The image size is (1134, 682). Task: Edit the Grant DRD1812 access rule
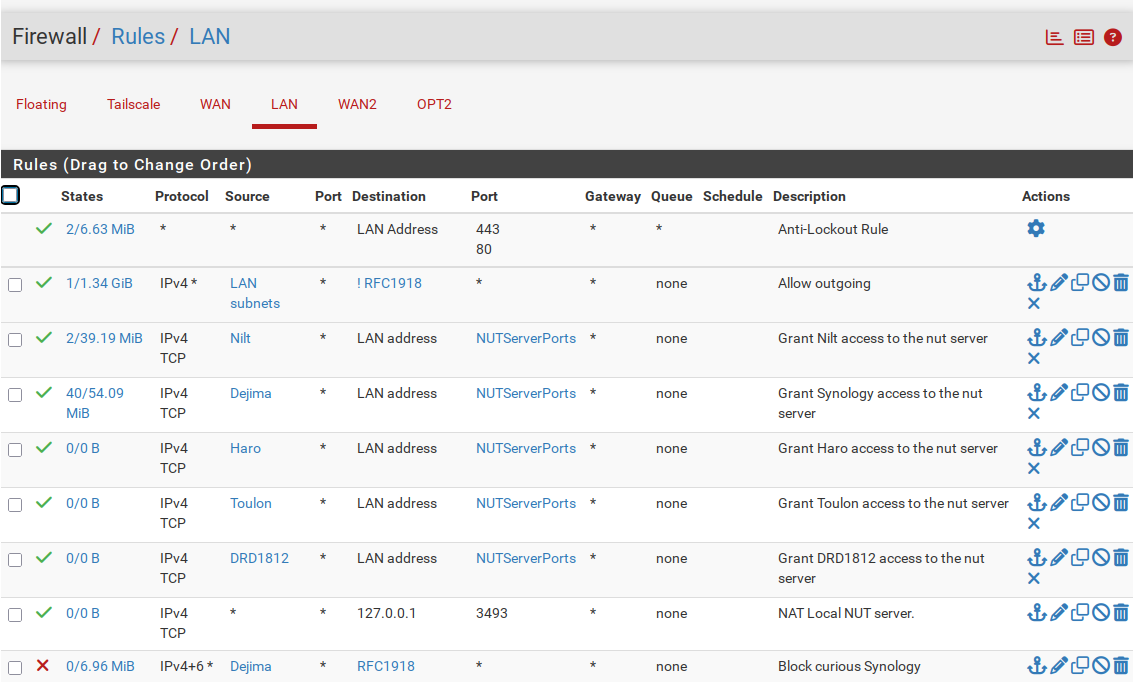coord(1059,558)
